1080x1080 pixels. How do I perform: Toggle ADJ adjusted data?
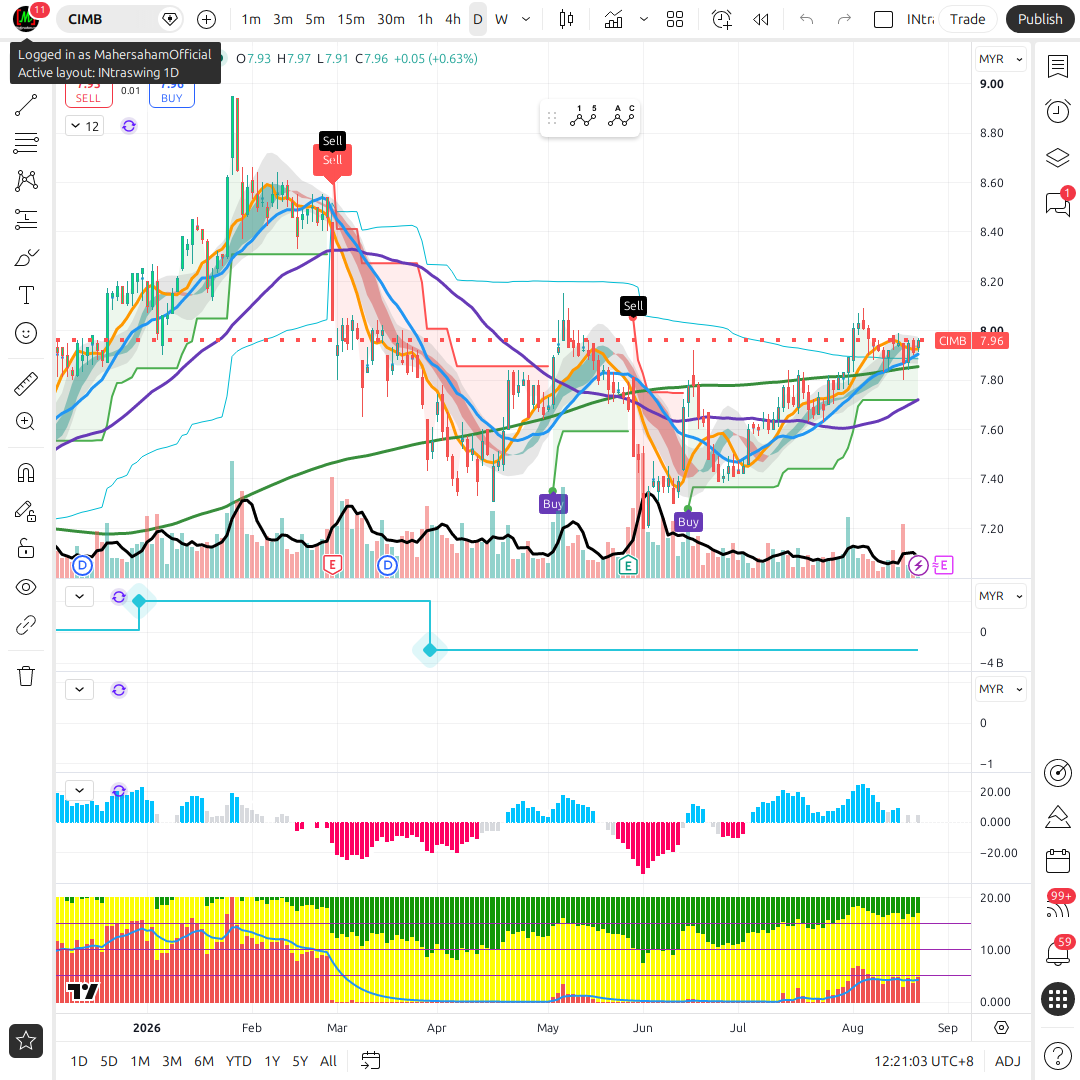pos(1008,1061)
